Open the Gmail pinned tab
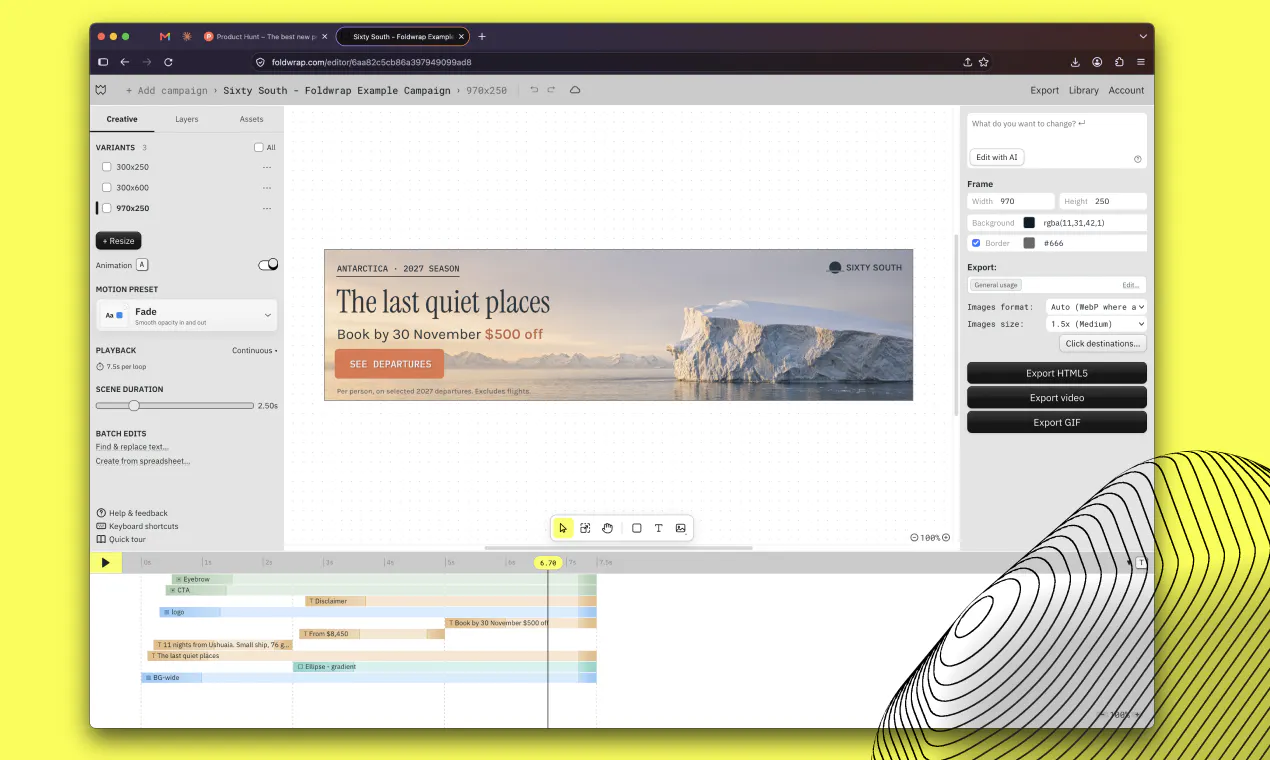This screenshot has height=760, width=1270. tap(165, 36)
